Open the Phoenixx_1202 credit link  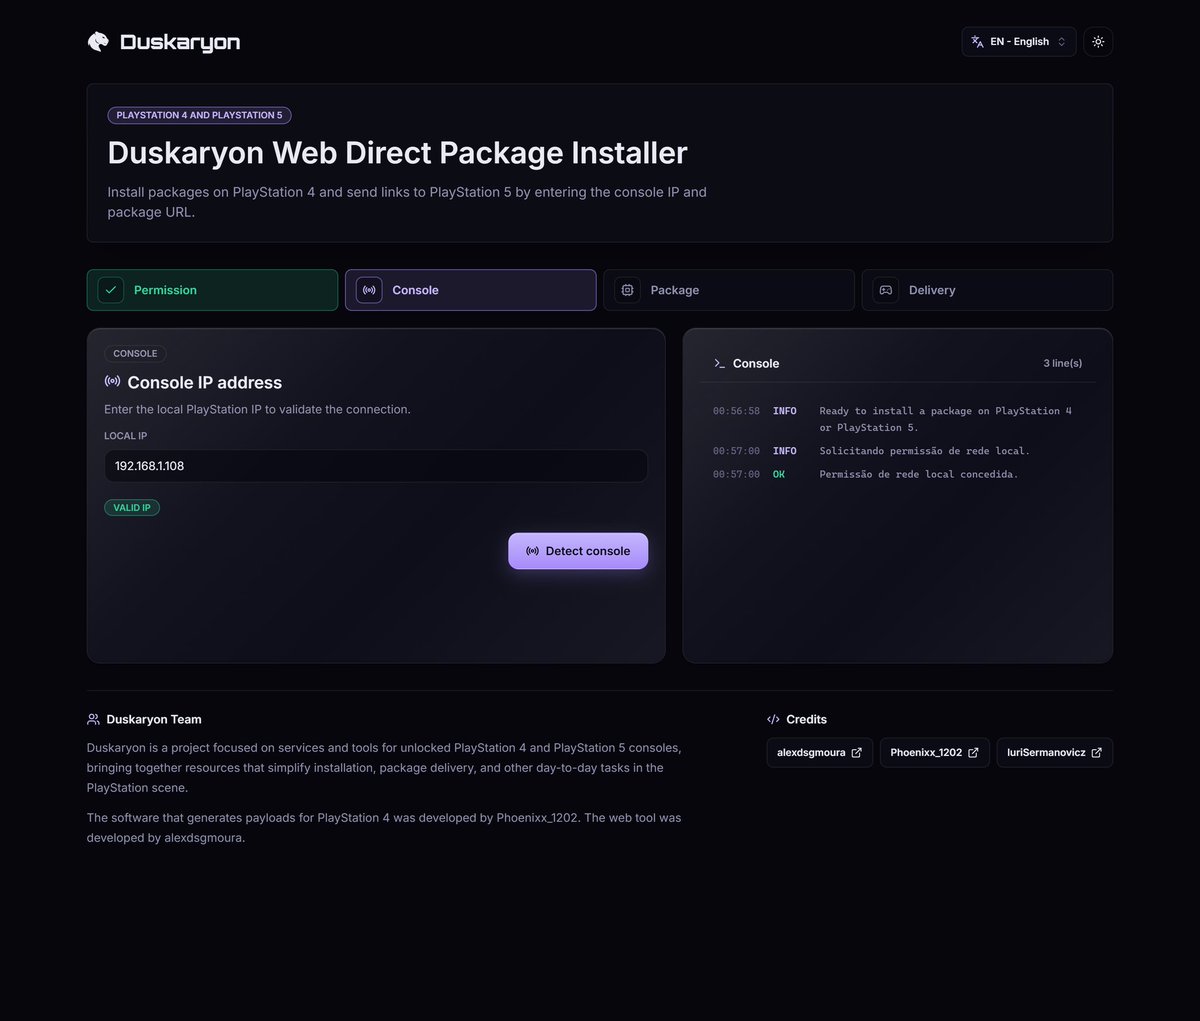935,752
